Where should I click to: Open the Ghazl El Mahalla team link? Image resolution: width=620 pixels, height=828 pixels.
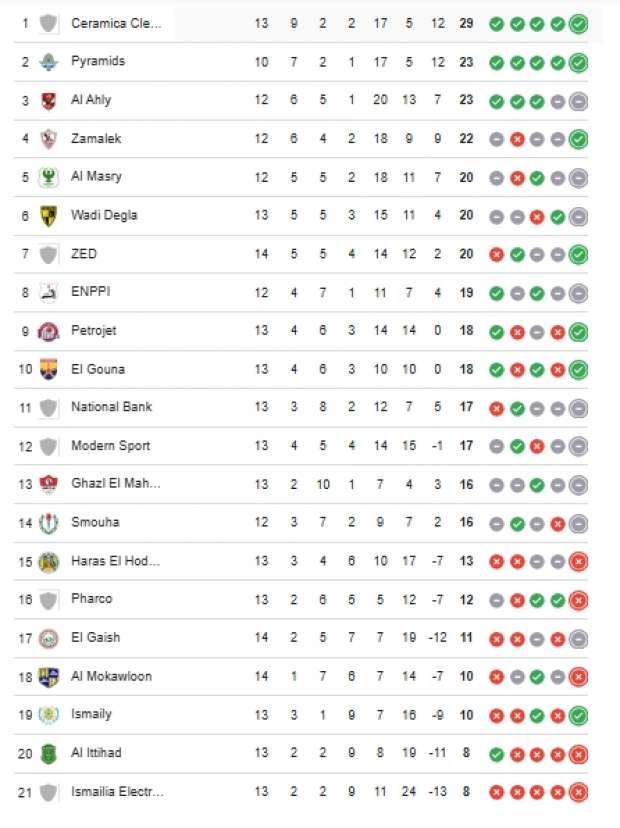[x=115, y=484]
